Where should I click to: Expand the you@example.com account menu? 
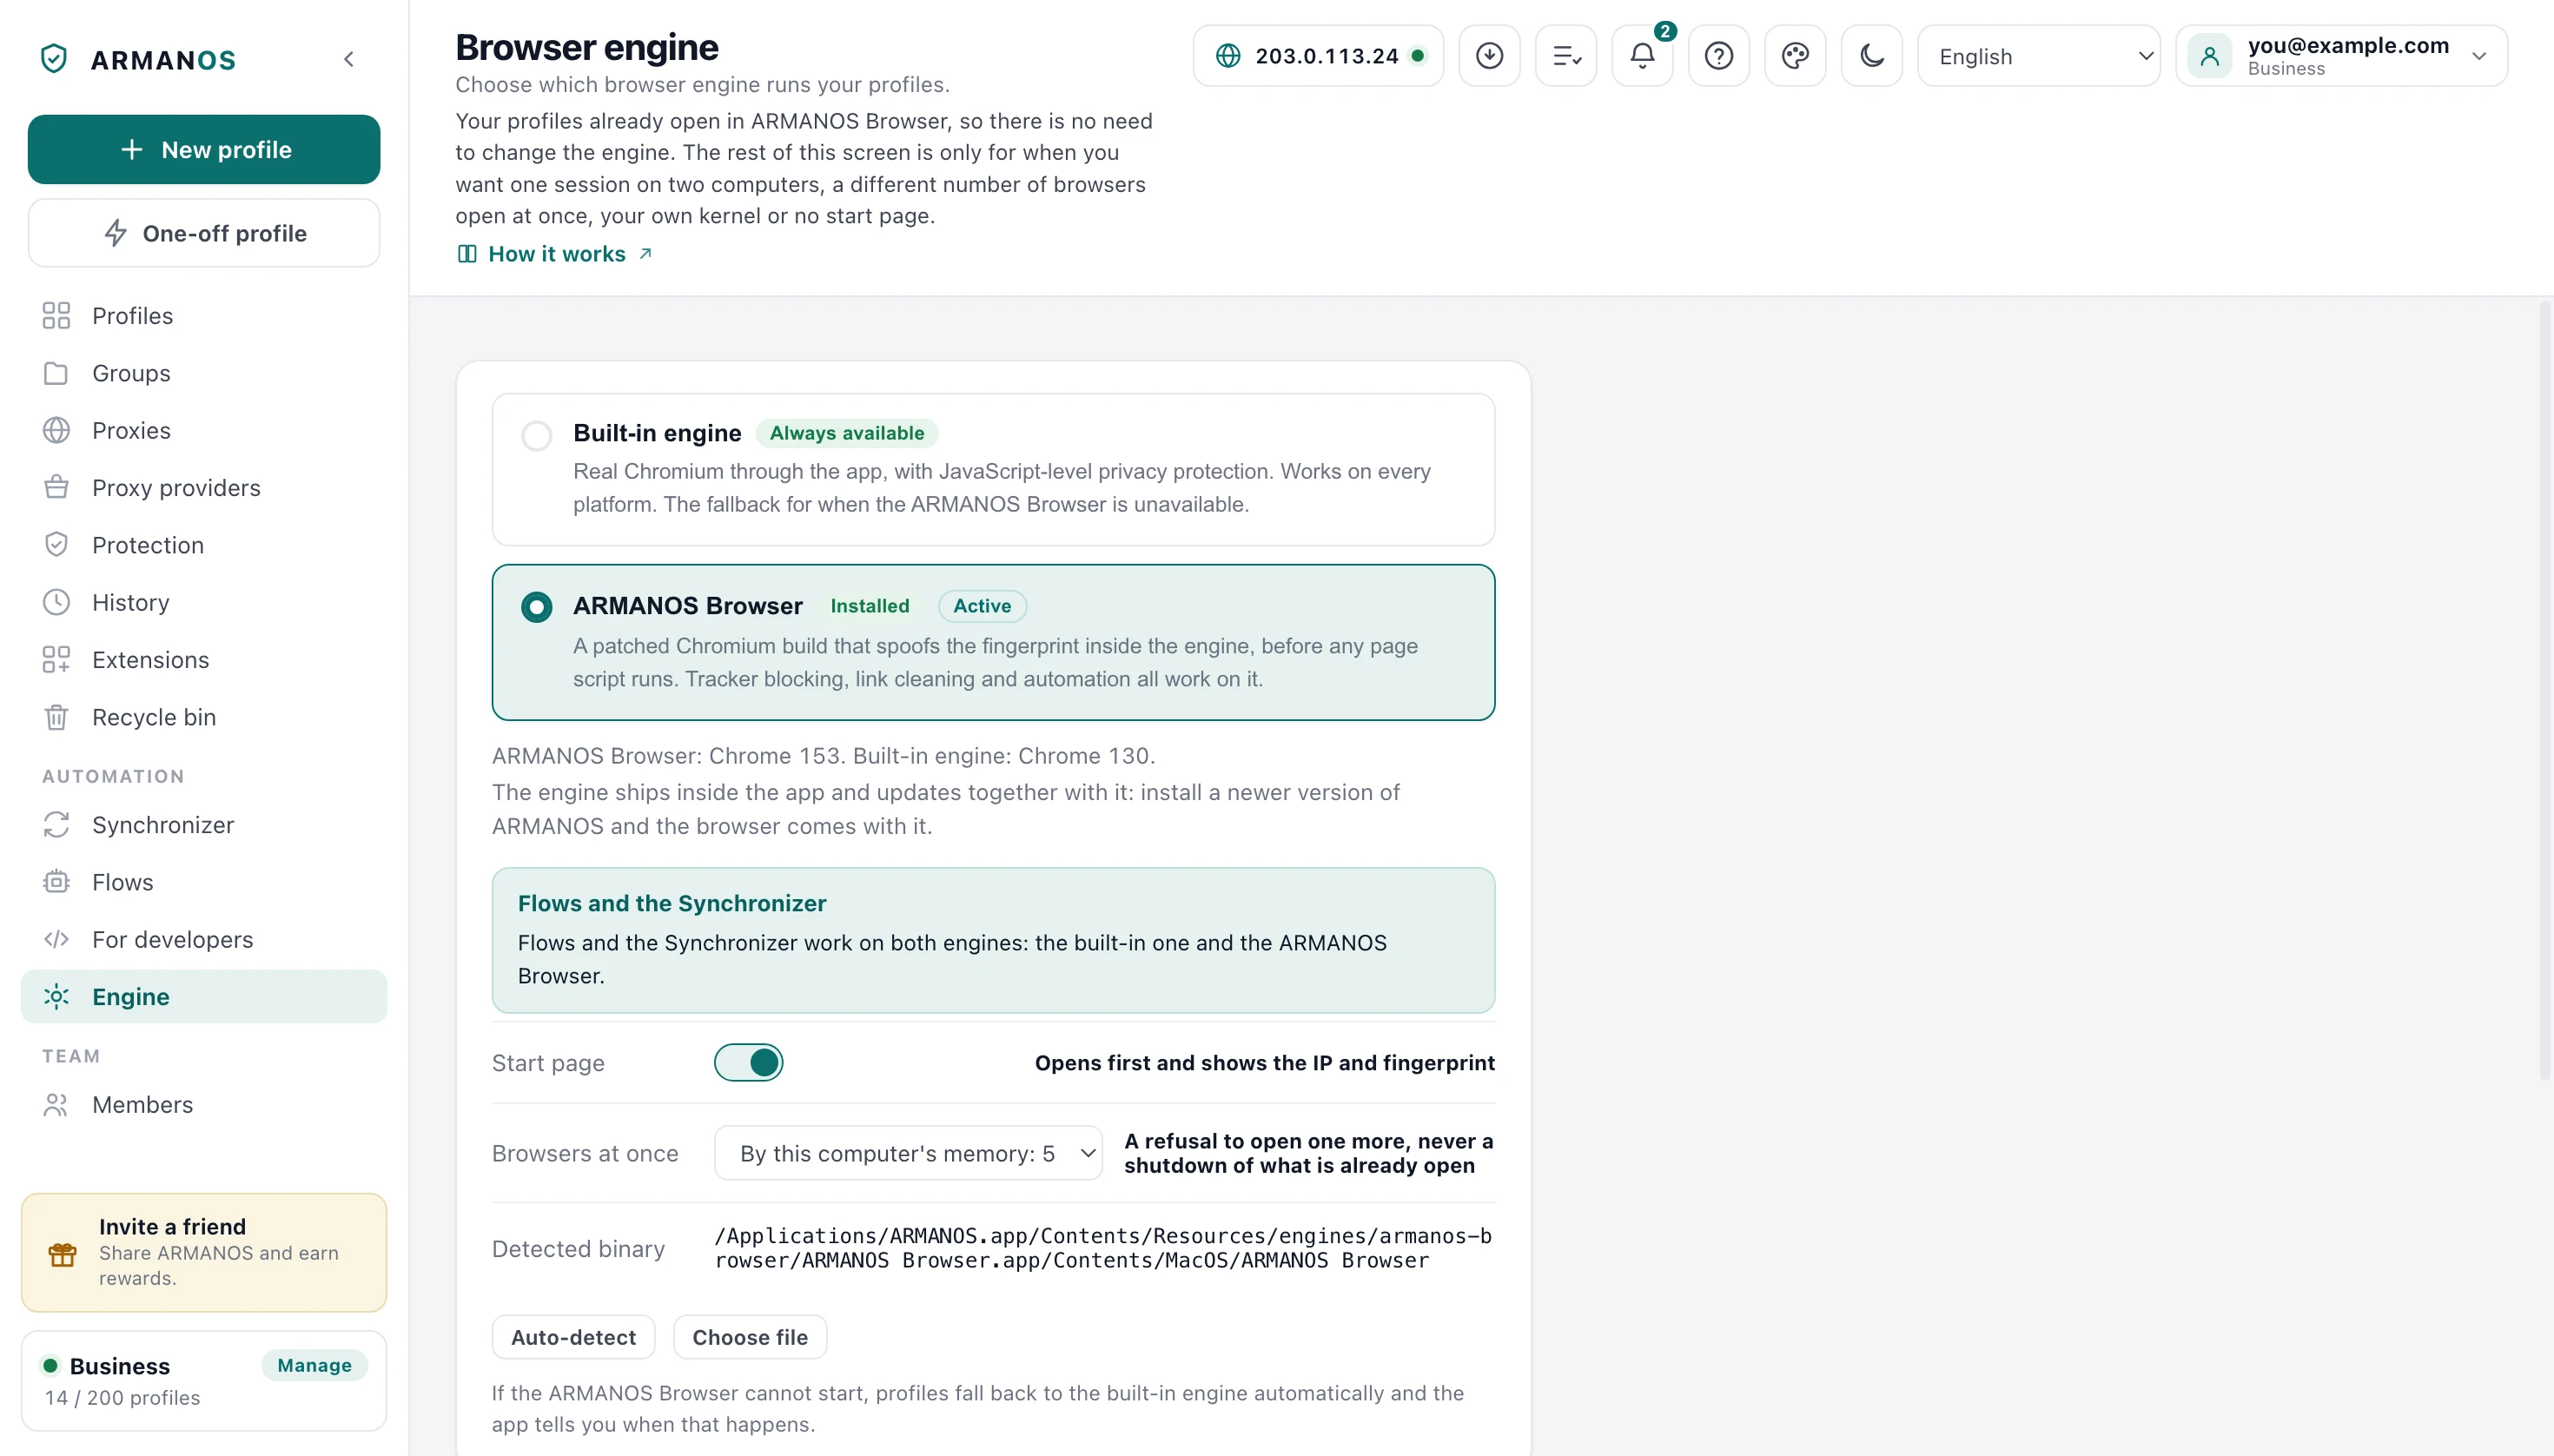click(2341, 56)
